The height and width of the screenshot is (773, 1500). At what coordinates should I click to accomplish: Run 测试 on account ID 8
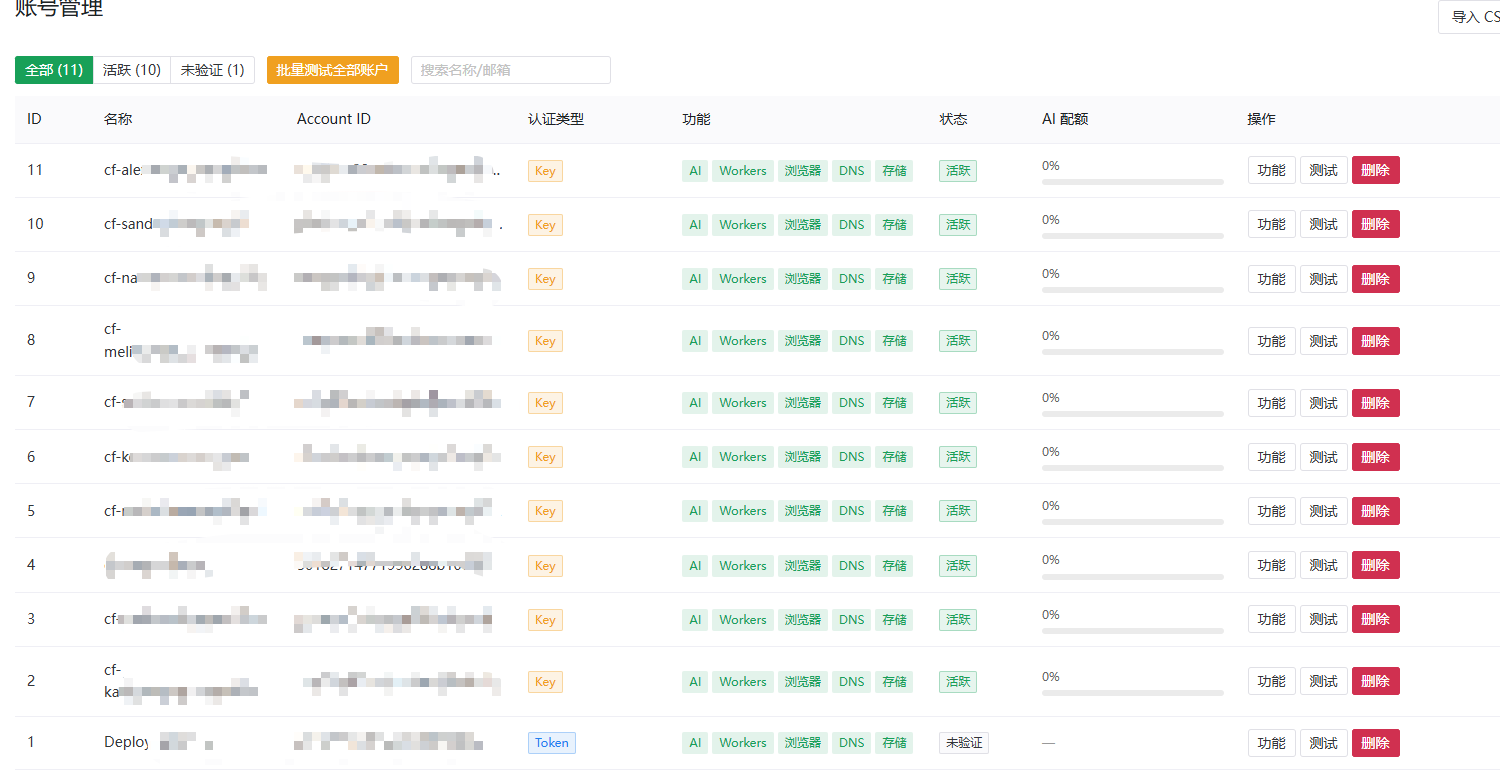pyautogui.click(x=1324, y=341)
